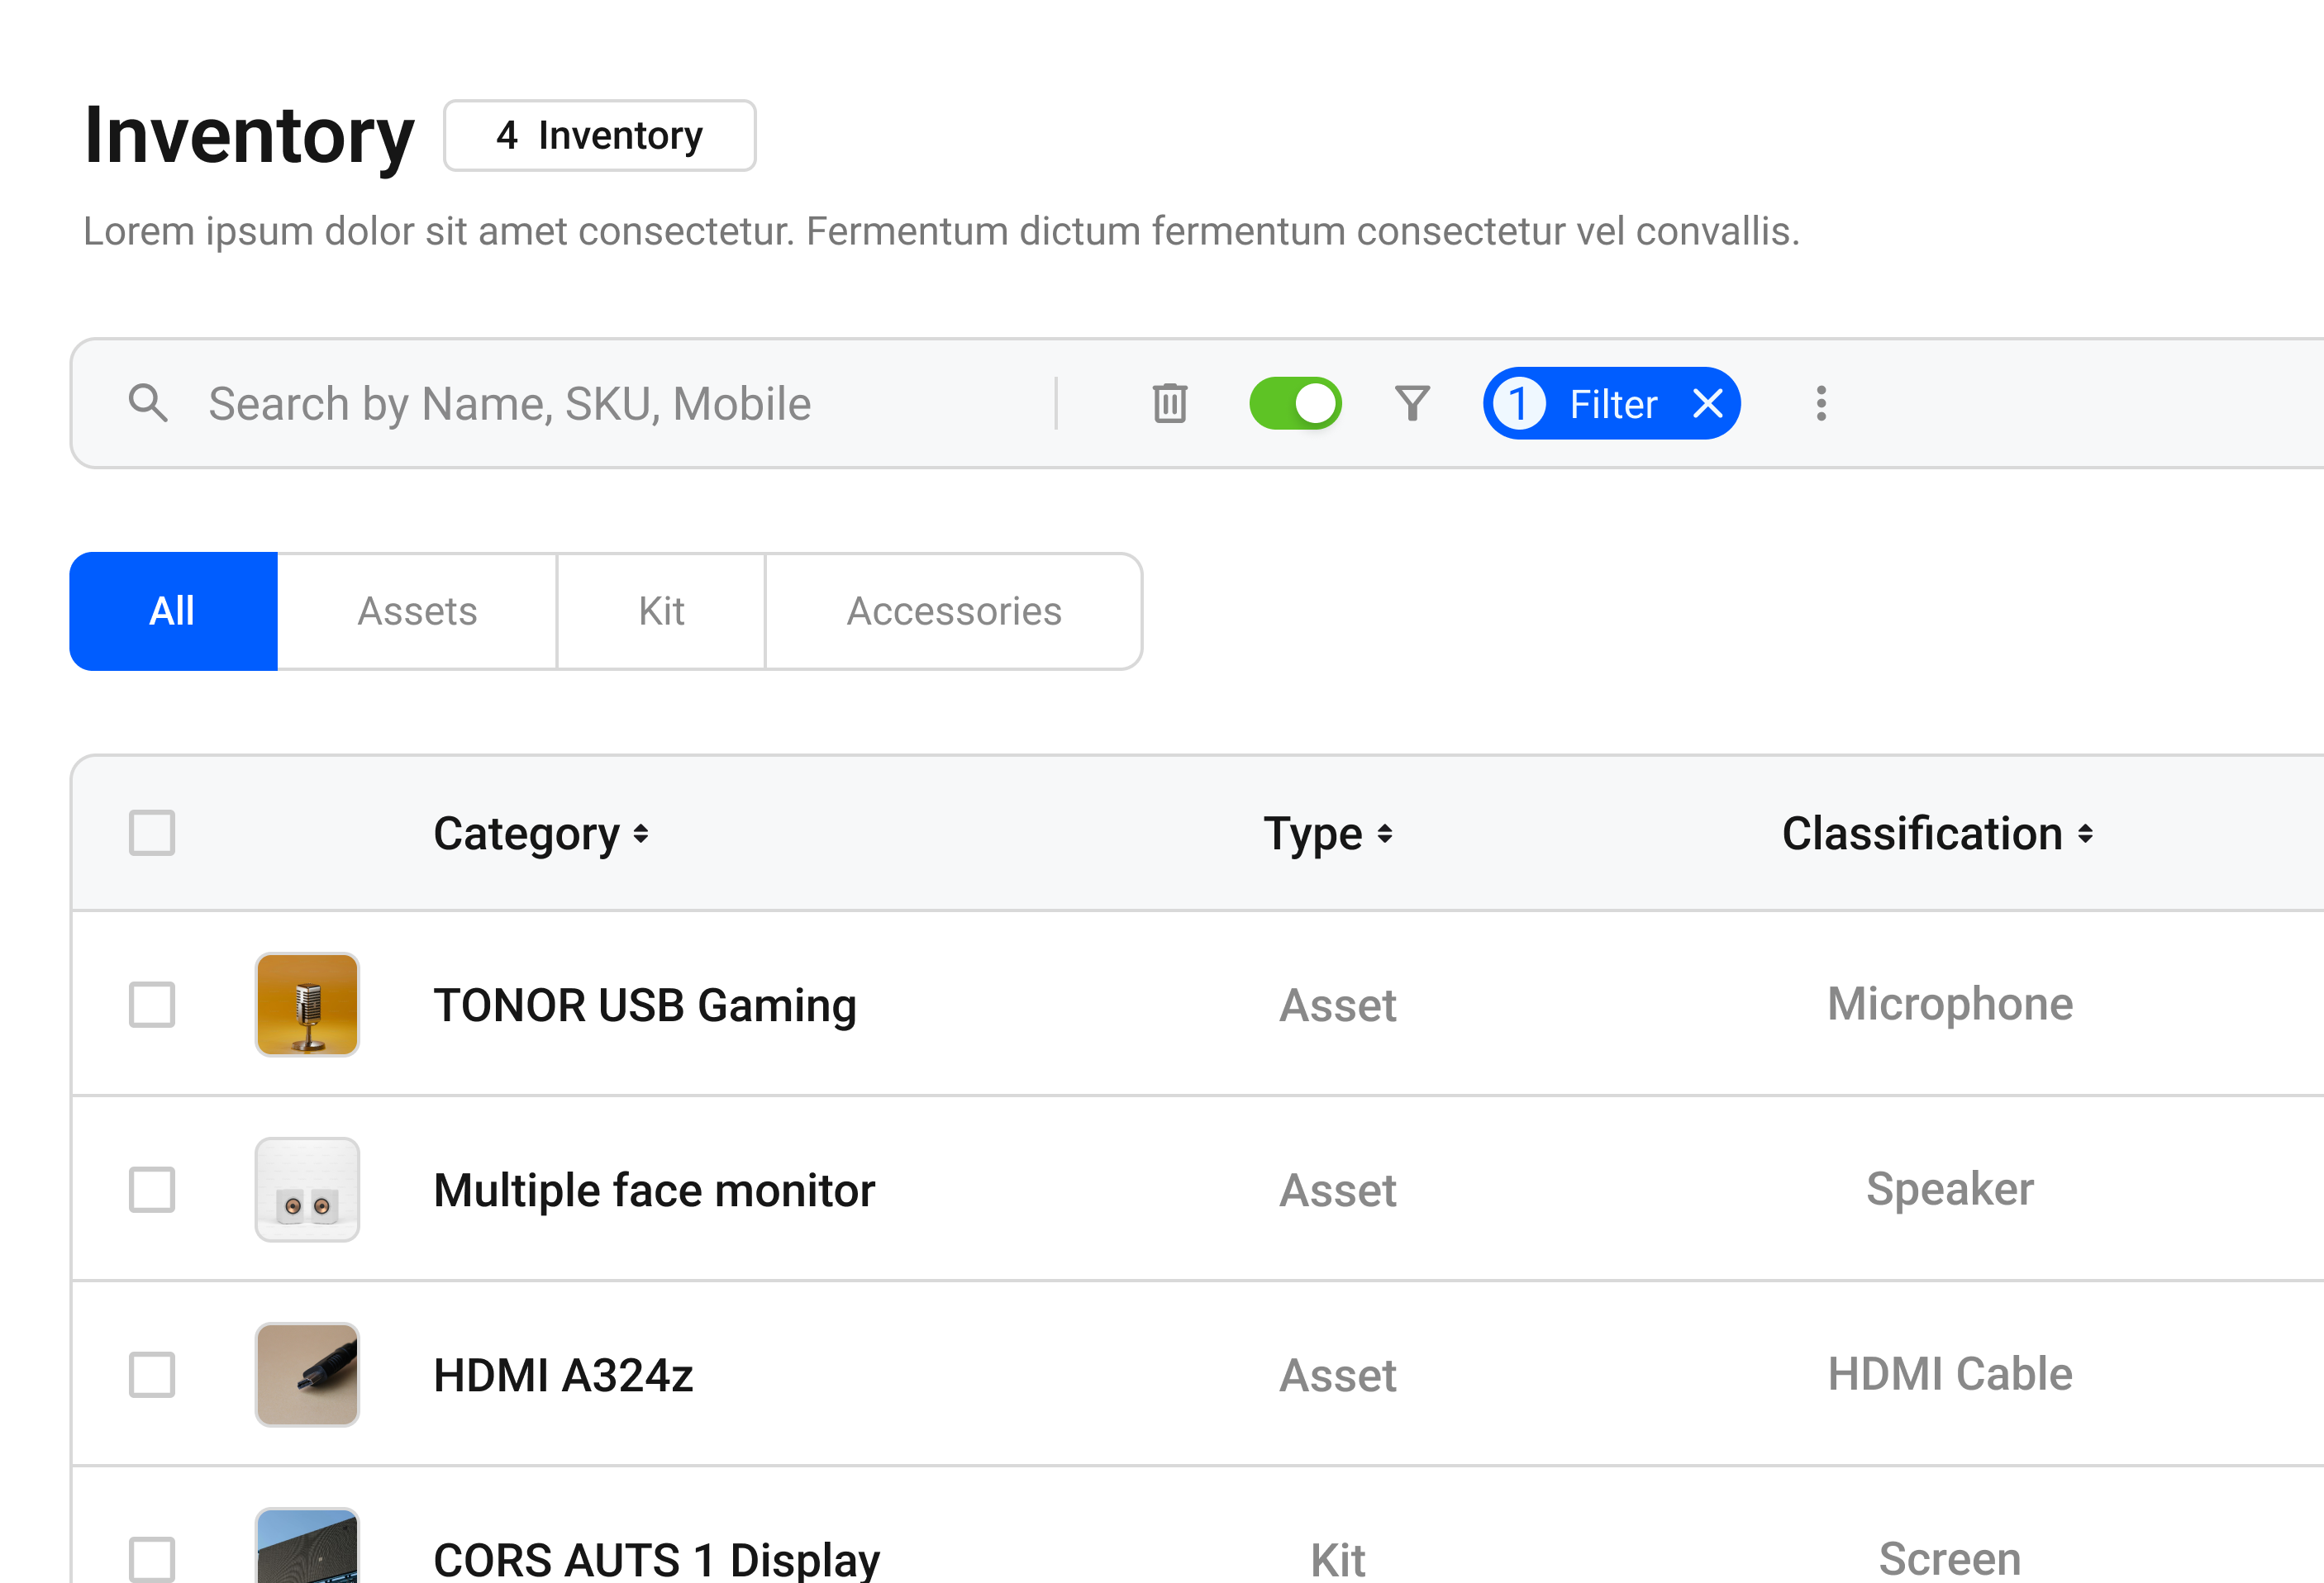This screenshot has width=2324, height=1583.
Task: Select the Accessories tab
Action: [954, 611]
